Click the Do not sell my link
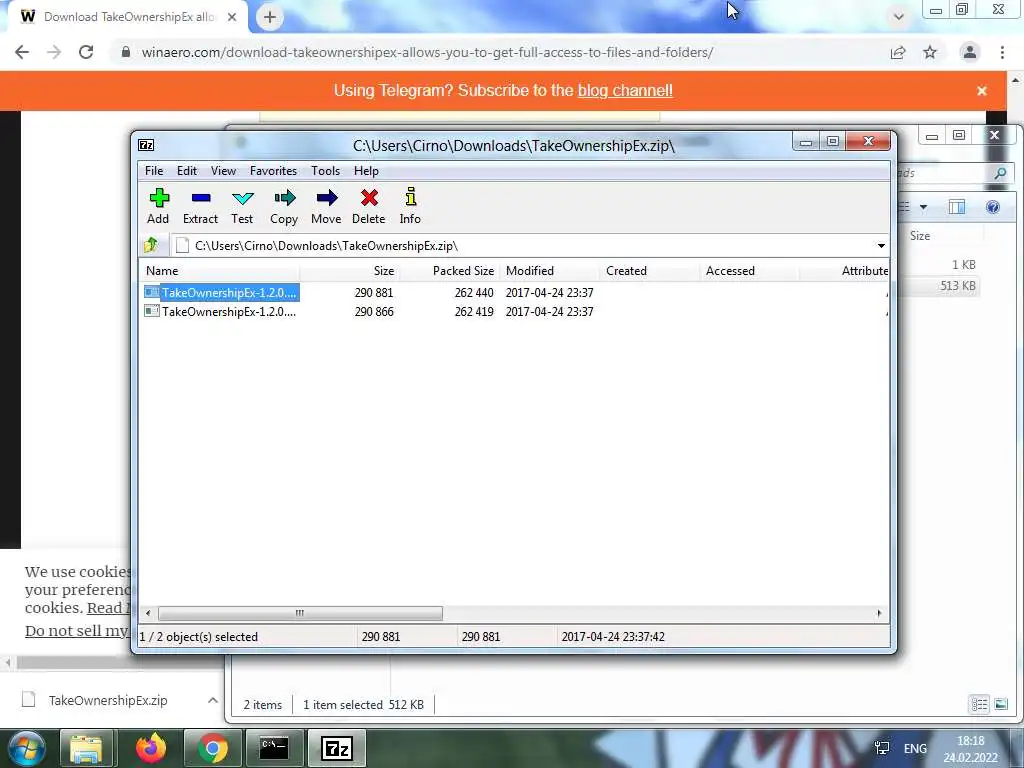Viewport: 1024px width, 768px height. (76, 631)
